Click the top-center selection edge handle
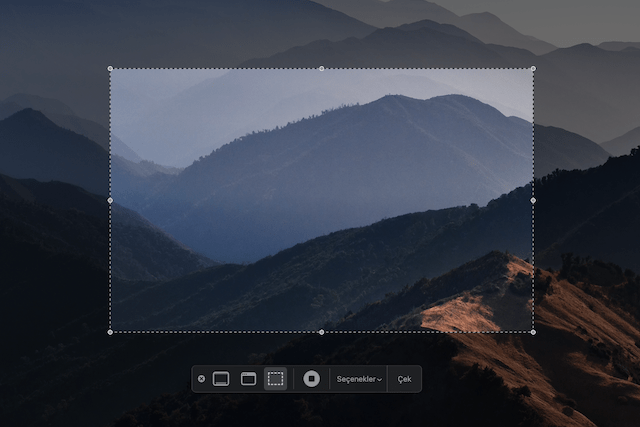The width and height of the screenshot is (640, 427). [x=322, y=69]
